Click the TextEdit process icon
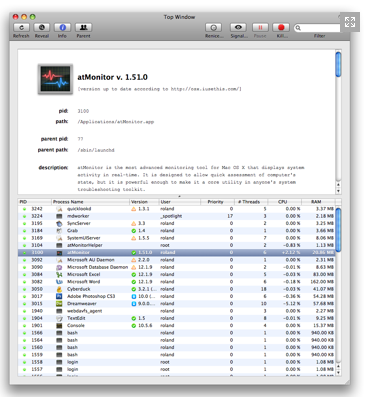Viewport: 370px width, 397px height. coord(59,318)
